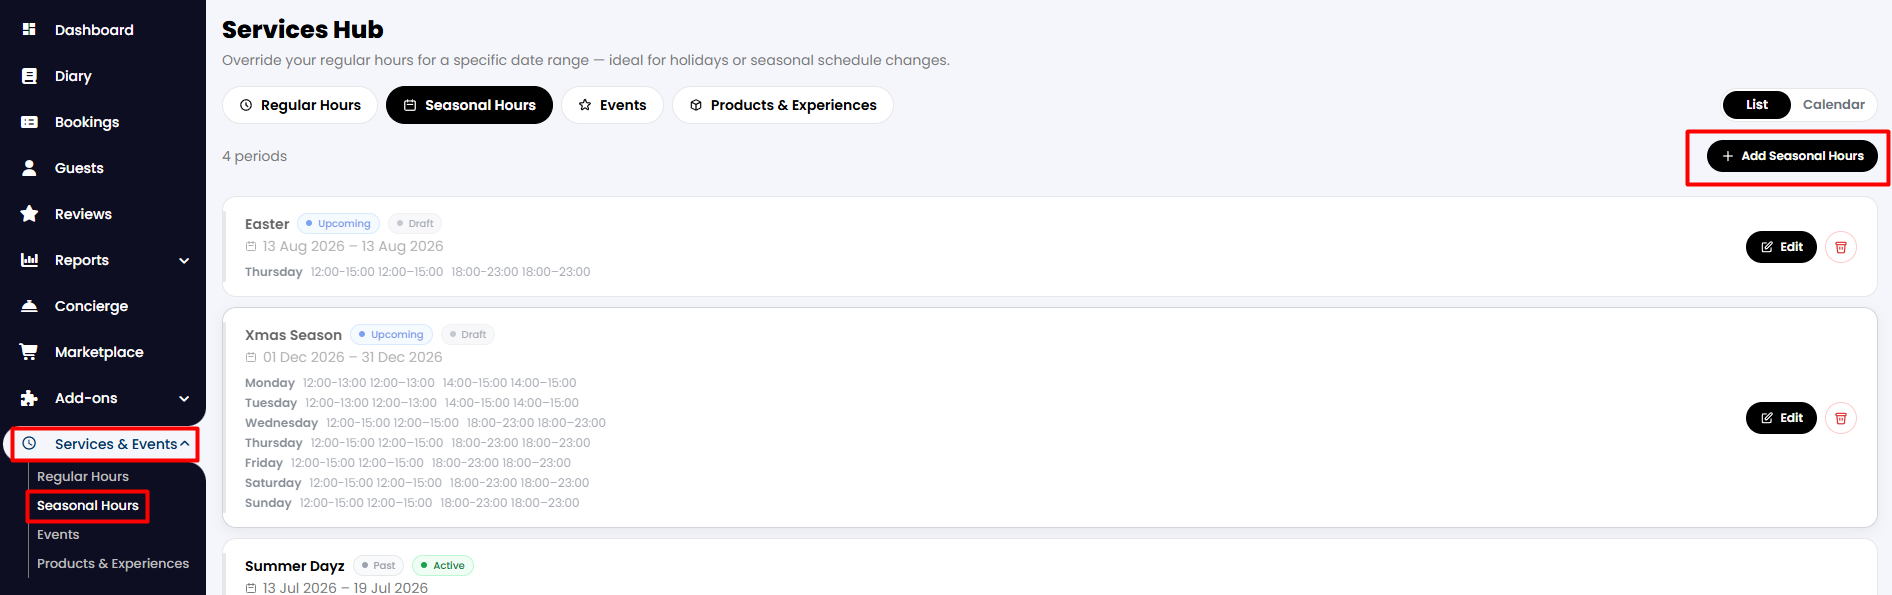Open the Dashboard grid icon

point(29,30)
